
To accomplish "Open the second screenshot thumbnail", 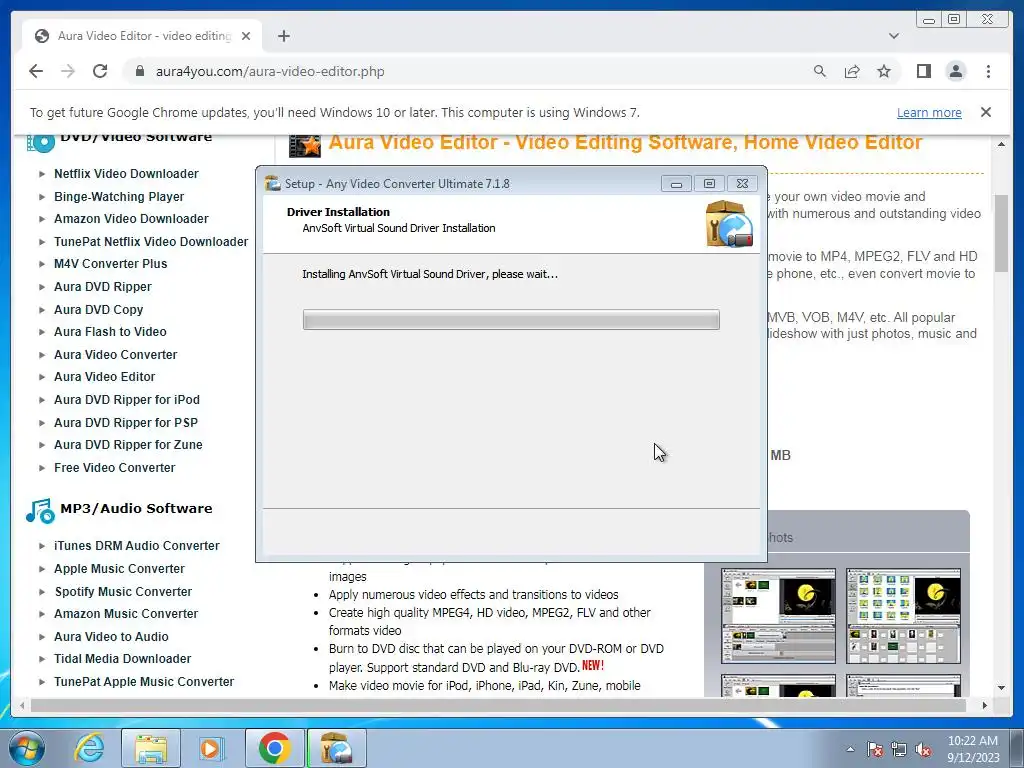I will tap(903, 616).
